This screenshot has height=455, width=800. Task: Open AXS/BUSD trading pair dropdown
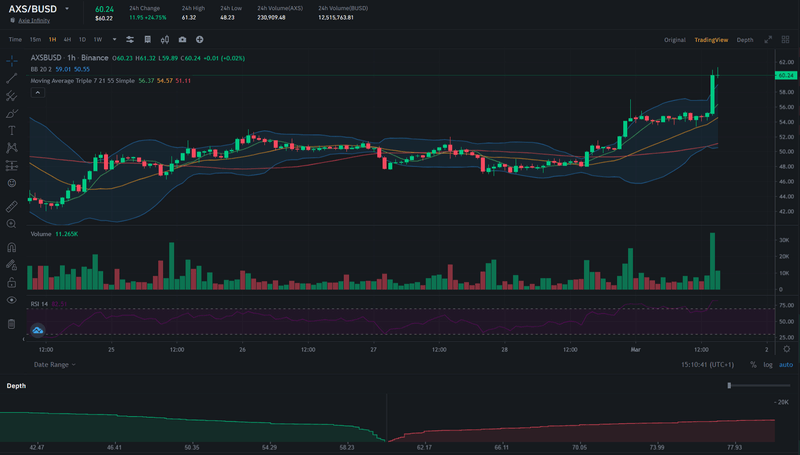tap(67, 9)
